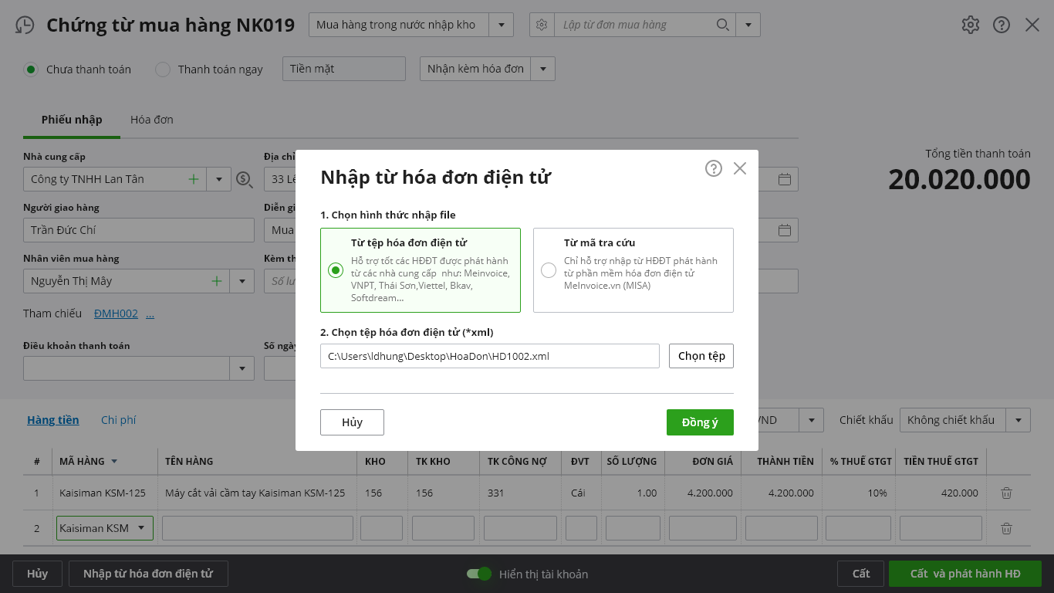Expand the Nhân viên mua hàng dropdown
This screenshot has width=1054, height=593.
coord(242,281)
